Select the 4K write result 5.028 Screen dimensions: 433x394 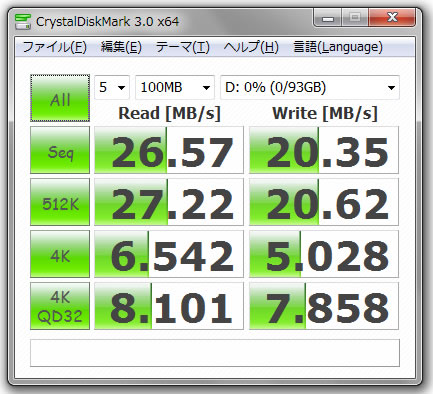pyautogui.click(x=324, y=254)
